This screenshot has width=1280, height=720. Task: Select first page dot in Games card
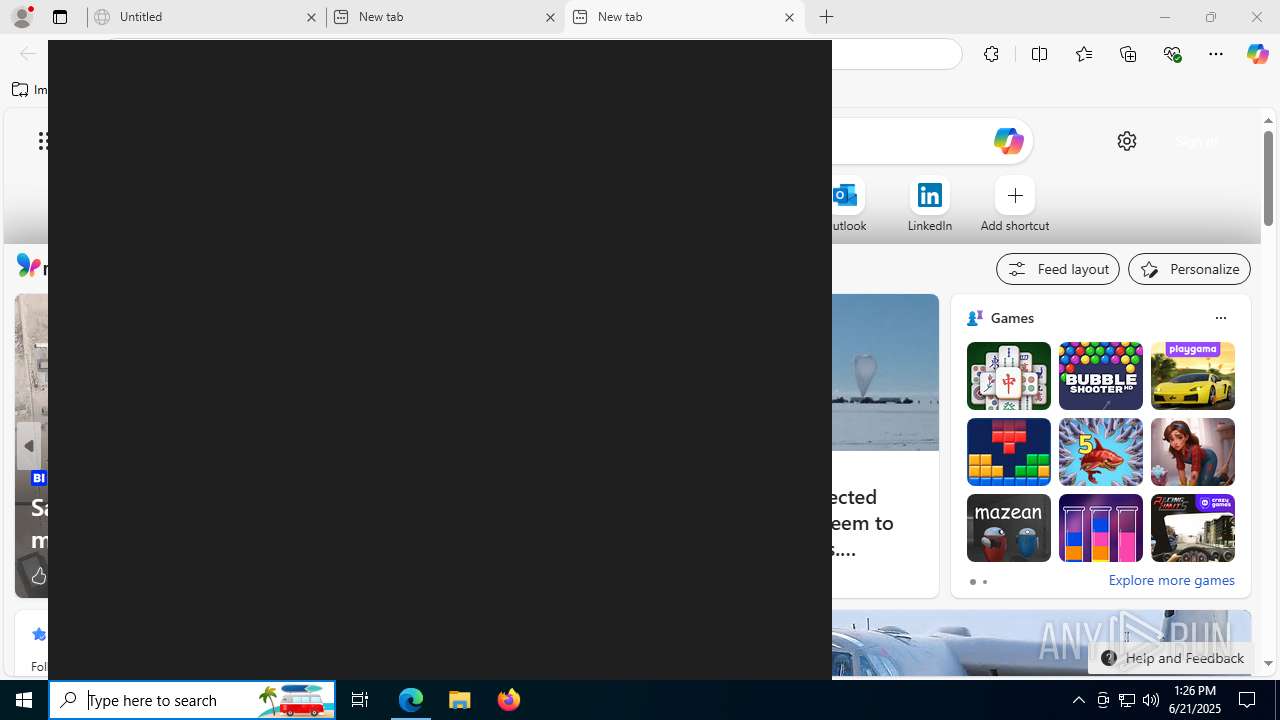point(972,582)
